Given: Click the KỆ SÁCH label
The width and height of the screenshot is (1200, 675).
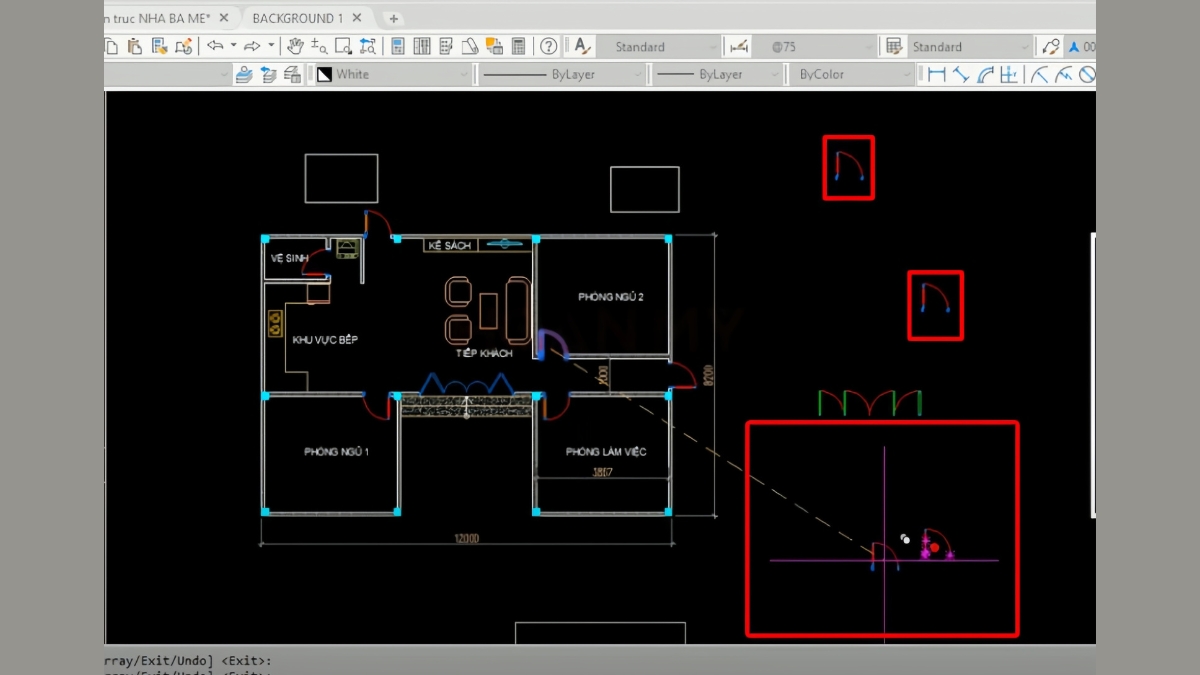Looking at the screenshot, I should click(x=449, y=245).
